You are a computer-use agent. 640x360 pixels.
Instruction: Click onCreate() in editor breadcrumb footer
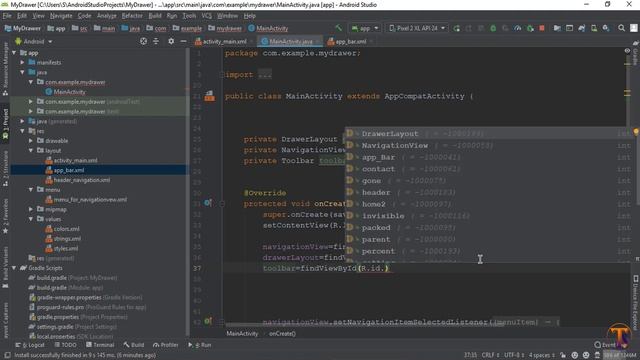tap(282, 333)
